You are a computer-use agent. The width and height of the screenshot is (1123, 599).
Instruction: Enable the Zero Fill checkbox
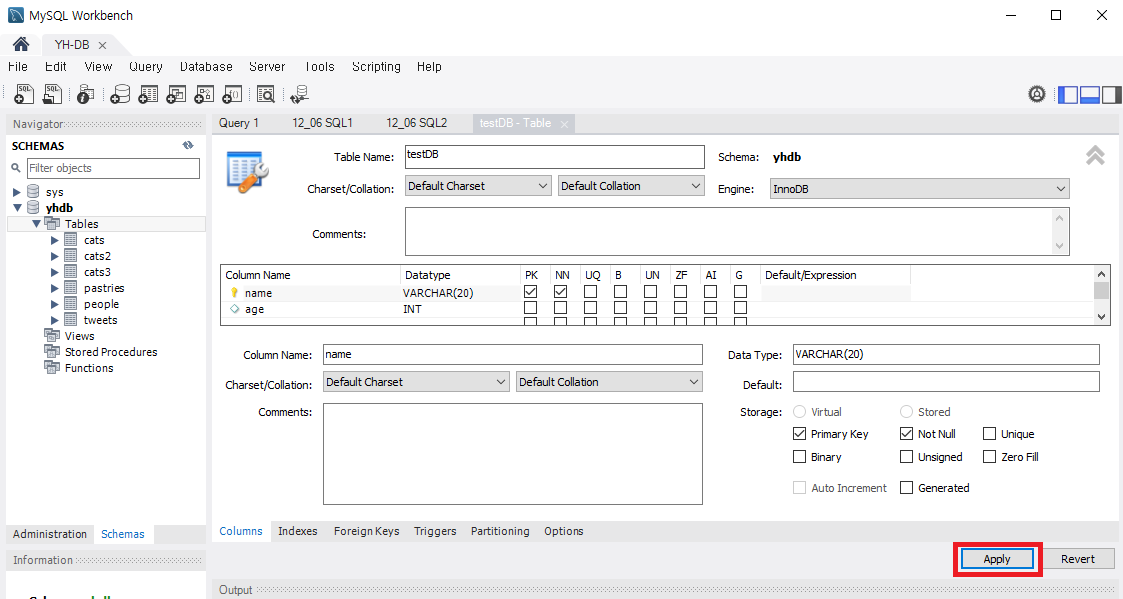click(x=990, y=456)
